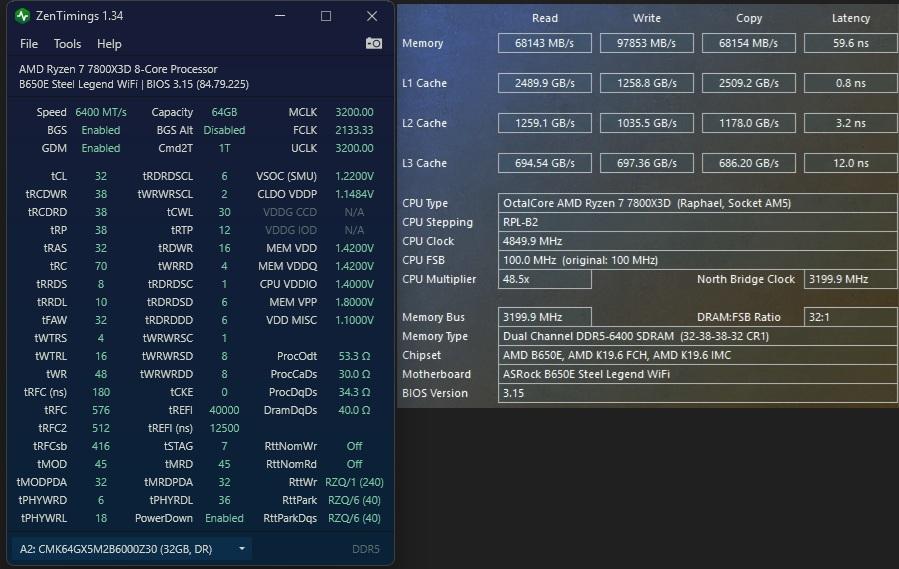899x569 pixels.
Task: Click the Motherboard ASRock B650E Steel Legend field
Action: 698,374
